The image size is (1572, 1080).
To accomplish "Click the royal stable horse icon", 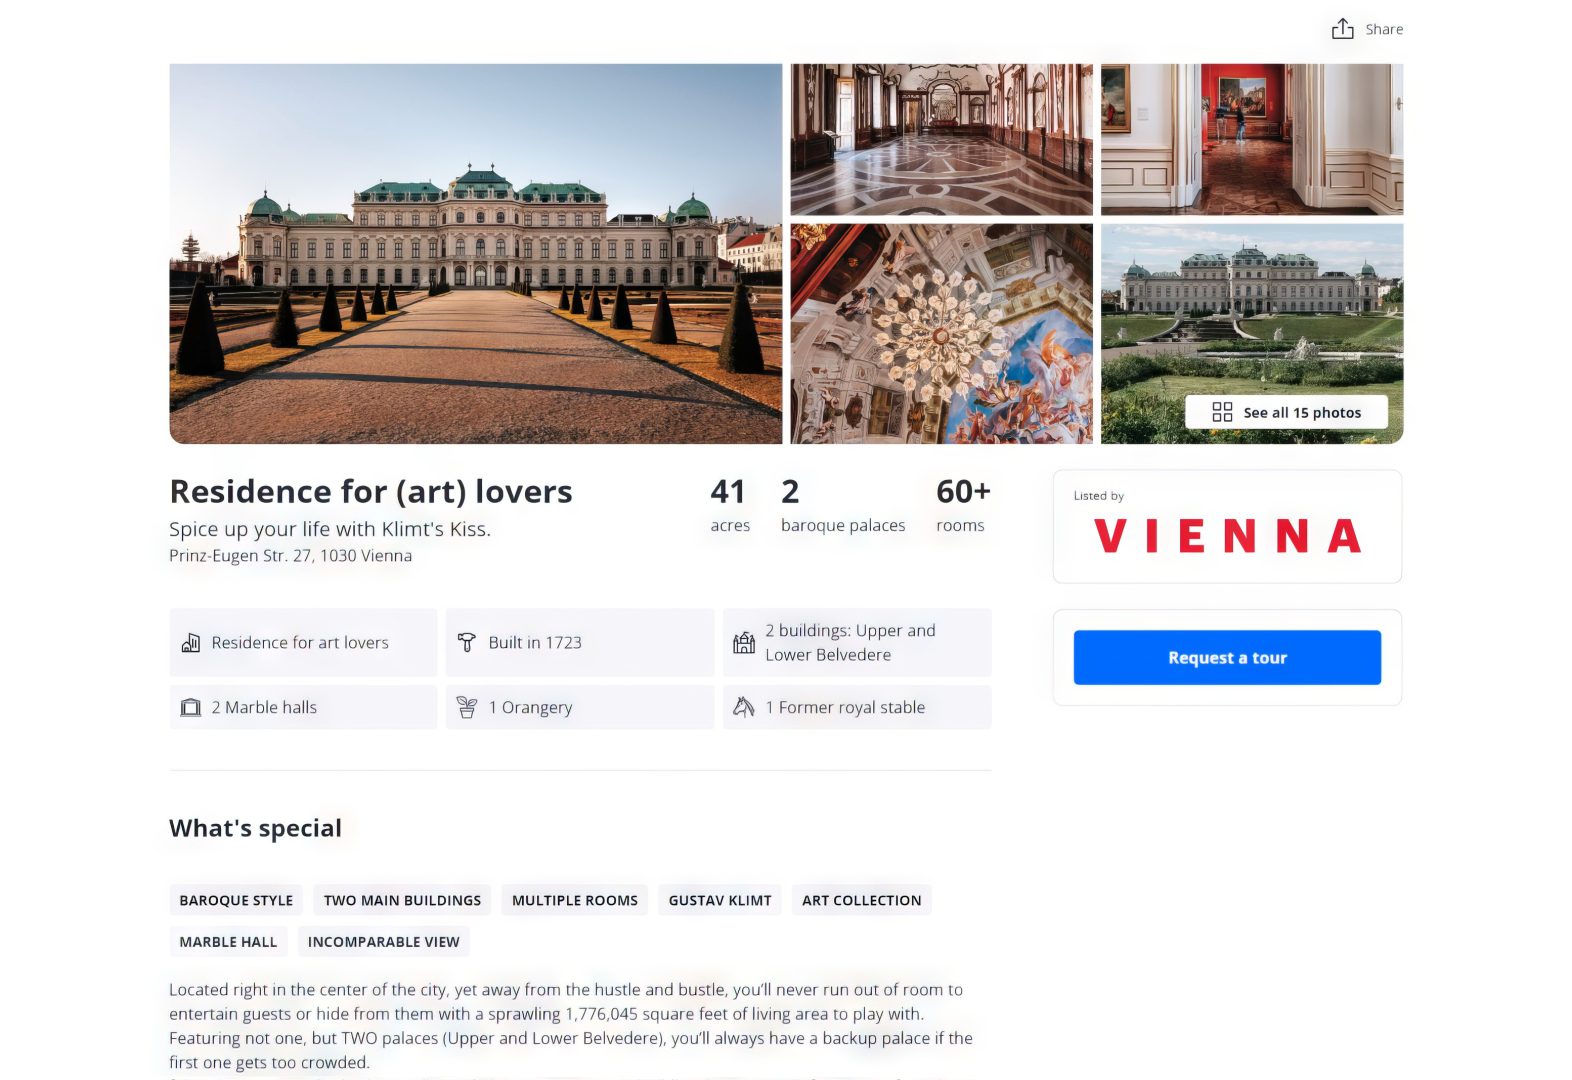I will (744, 708).
